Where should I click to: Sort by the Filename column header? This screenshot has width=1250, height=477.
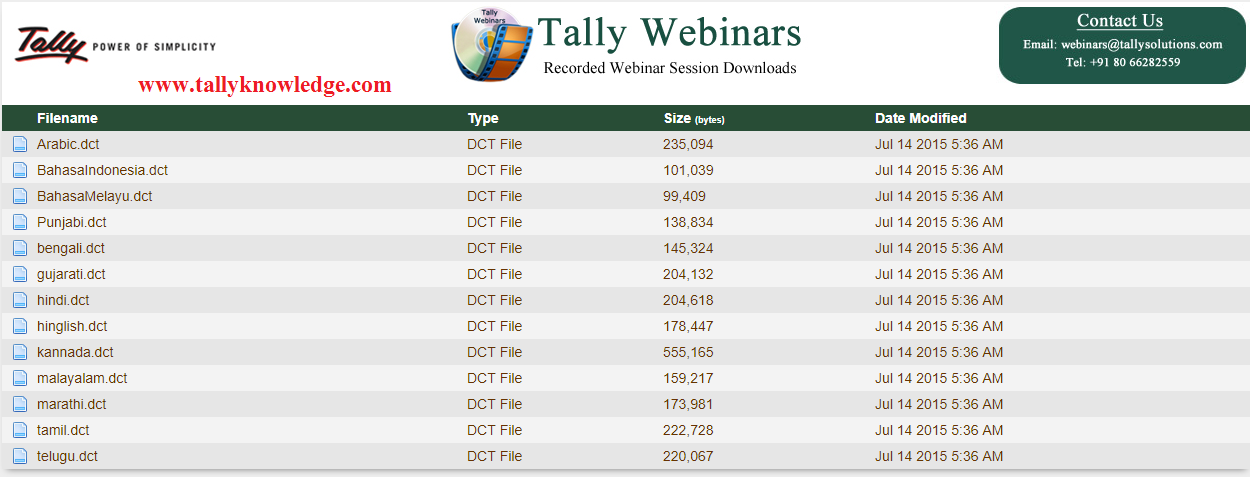[67, 118]
